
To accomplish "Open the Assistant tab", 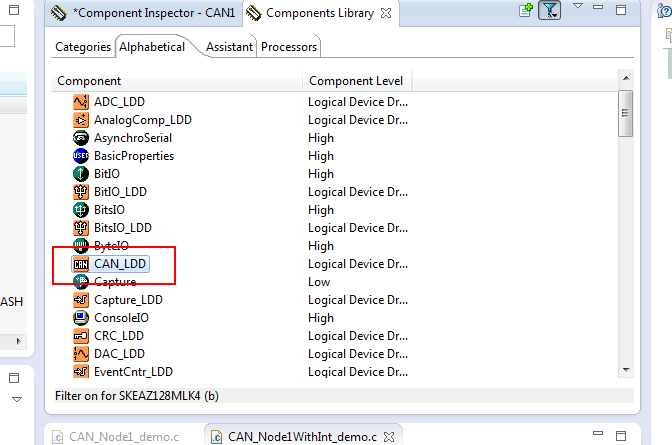I will 229,47.
